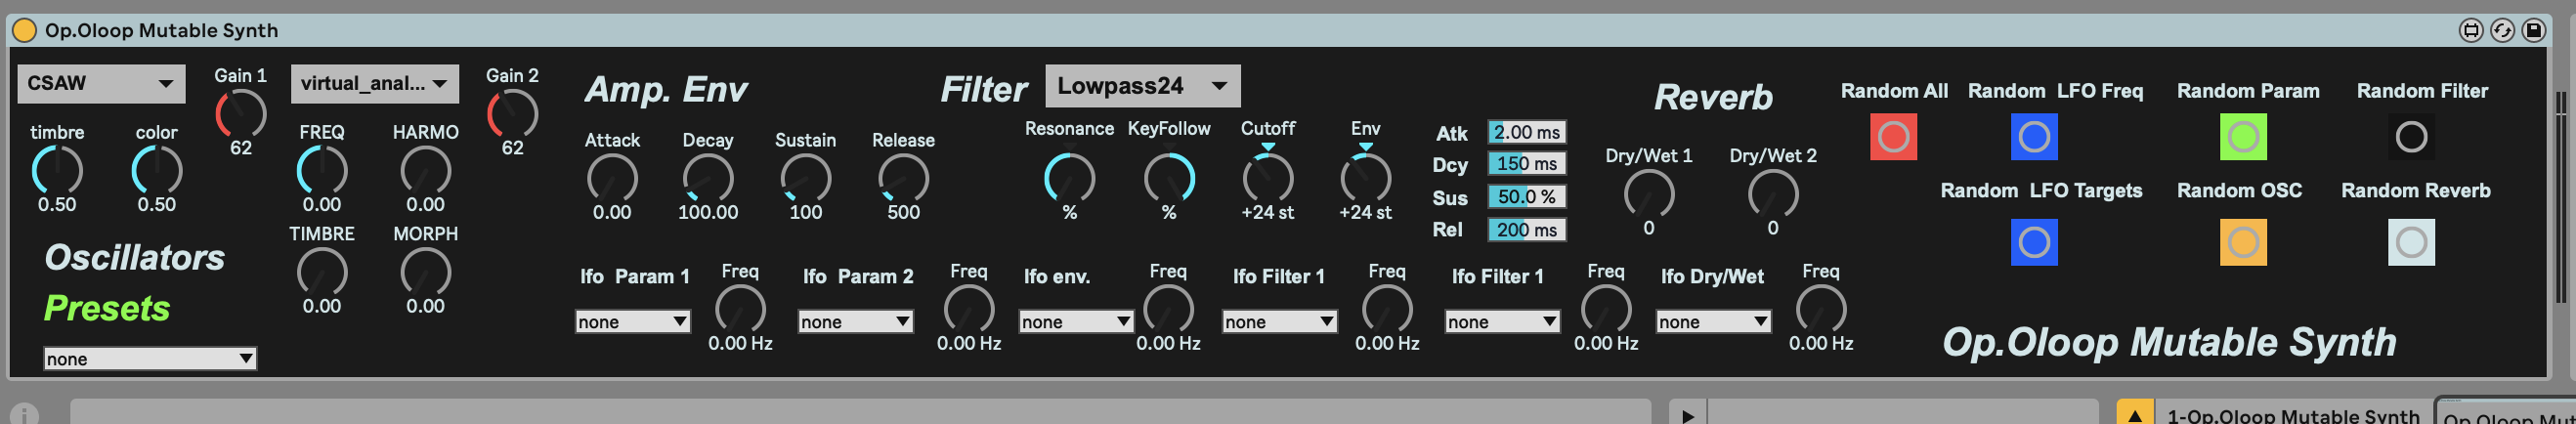
Task: Open the CSAW oscillator type dropdown
Action: [101, 84]
